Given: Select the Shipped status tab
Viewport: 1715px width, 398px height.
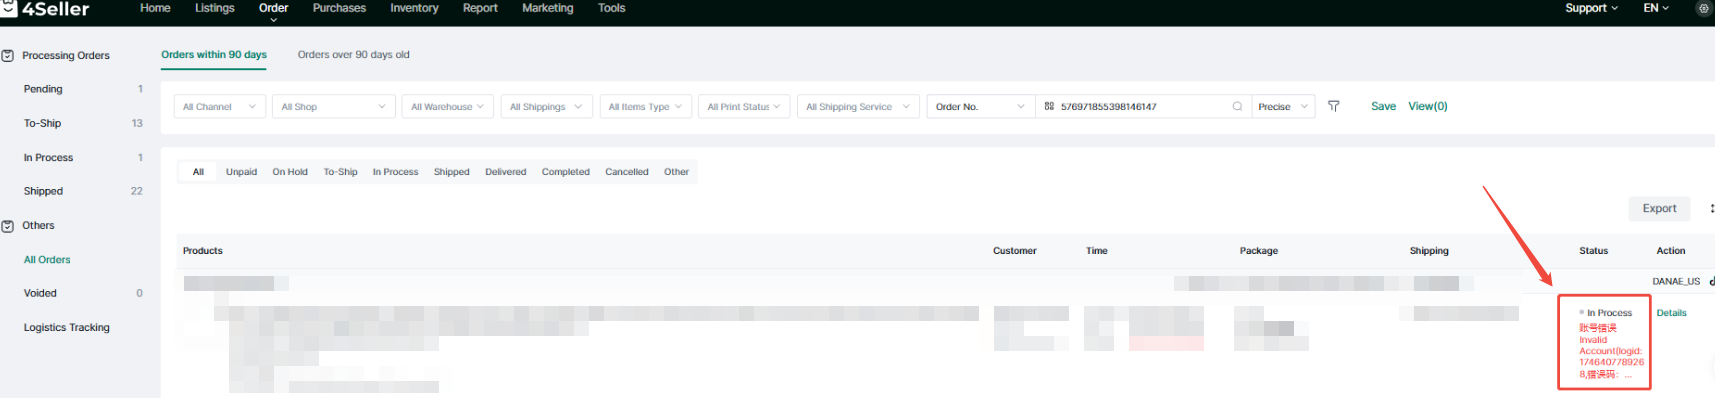Looking at the screenshot, I should (451, 172).
